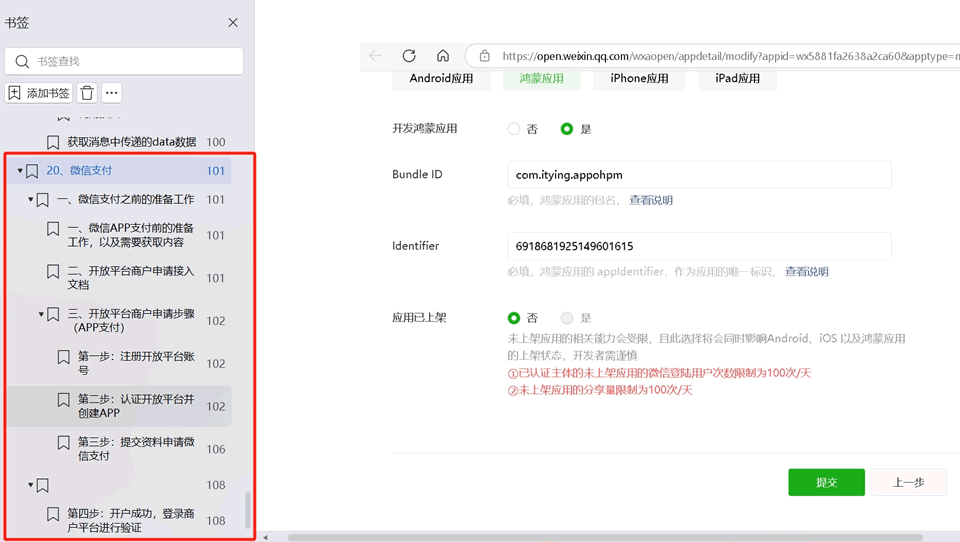Collapse 三、开放平台商户申请步骤 node
This screenshot has width=960, height=542.
tap(42, 314)
